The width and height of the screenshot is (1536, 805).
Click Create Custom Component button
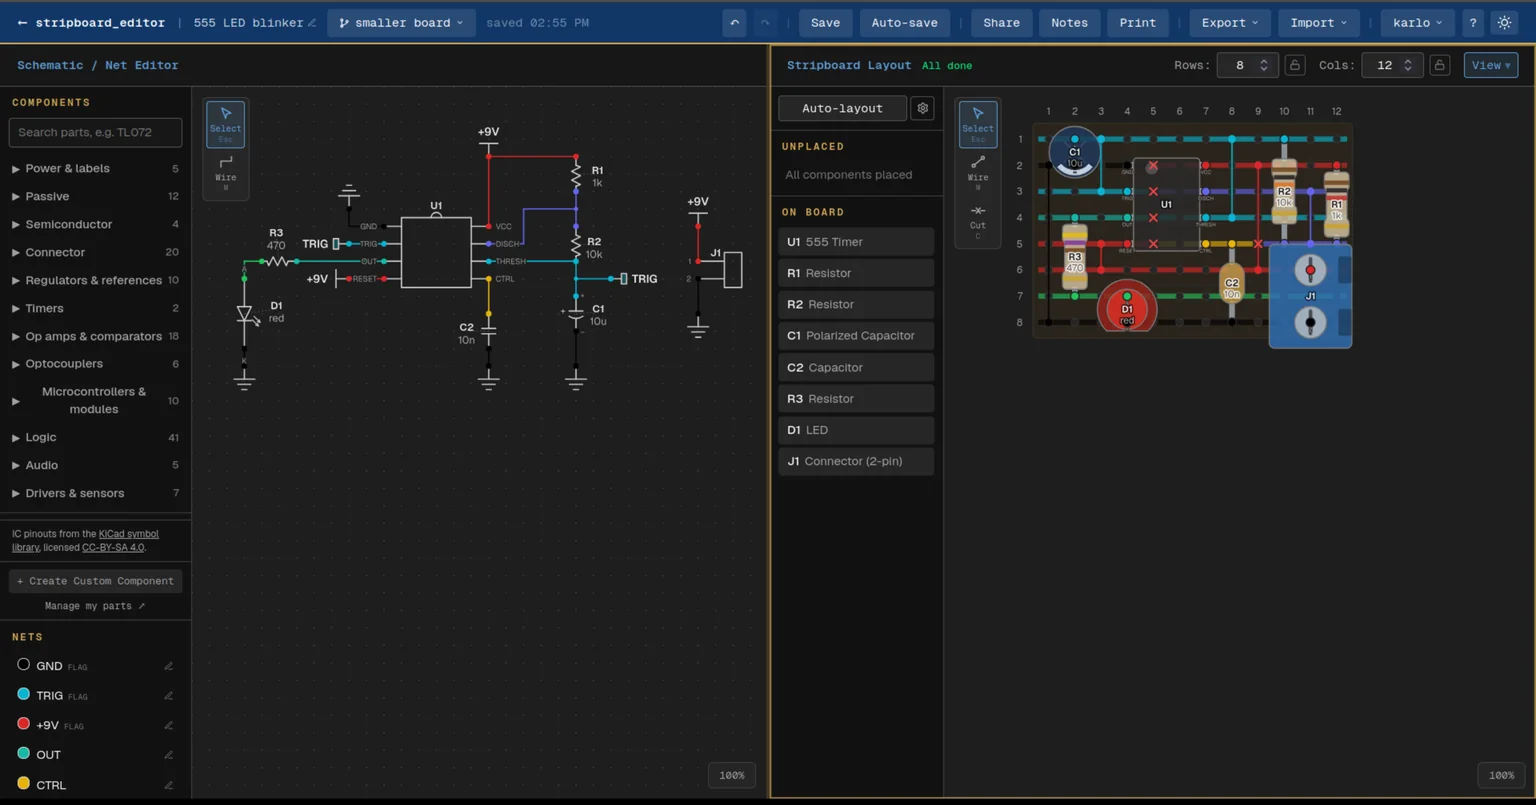pyautogui.click(x=96, y=581)
